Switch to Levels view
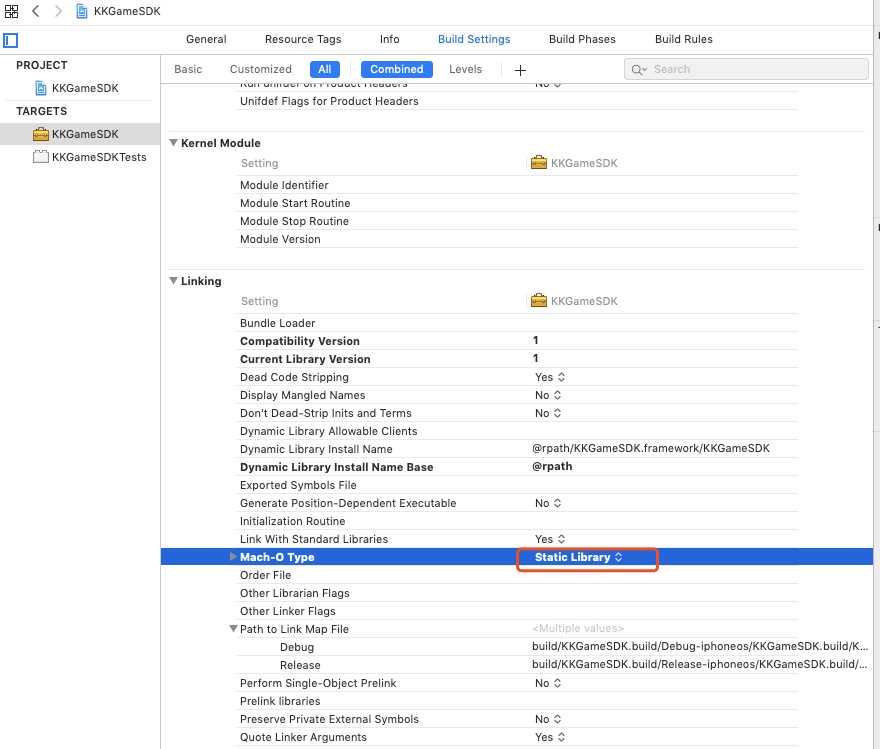 465,69
